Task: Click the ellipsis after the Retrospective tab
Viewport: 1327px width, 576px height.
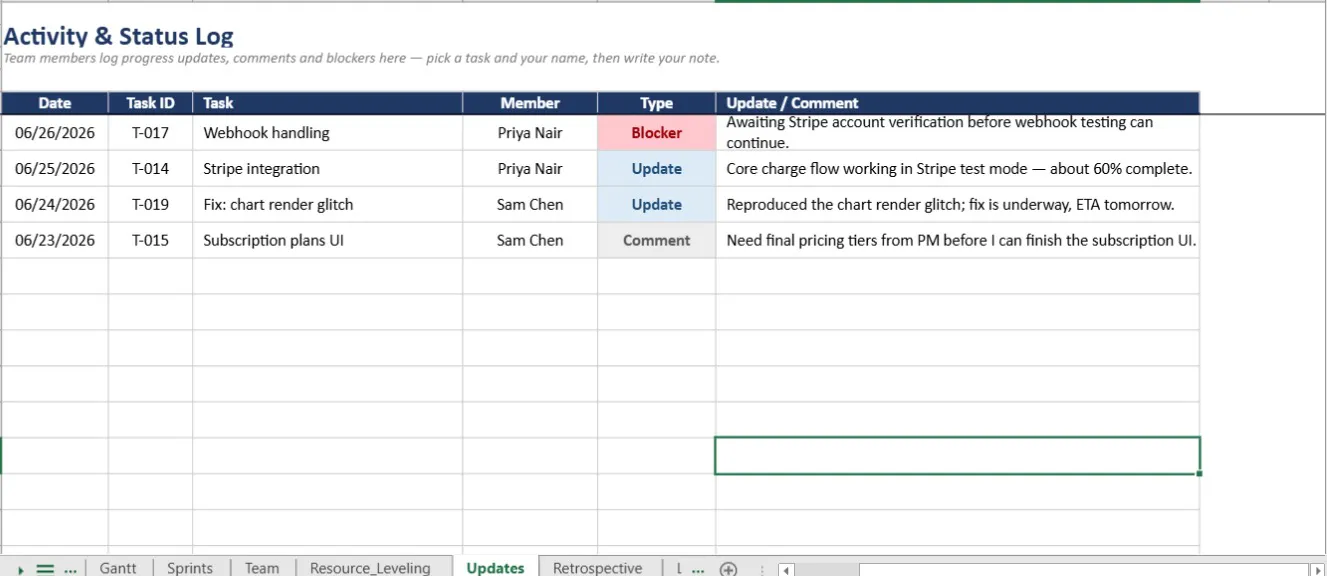Action: [x=698, y=569]
